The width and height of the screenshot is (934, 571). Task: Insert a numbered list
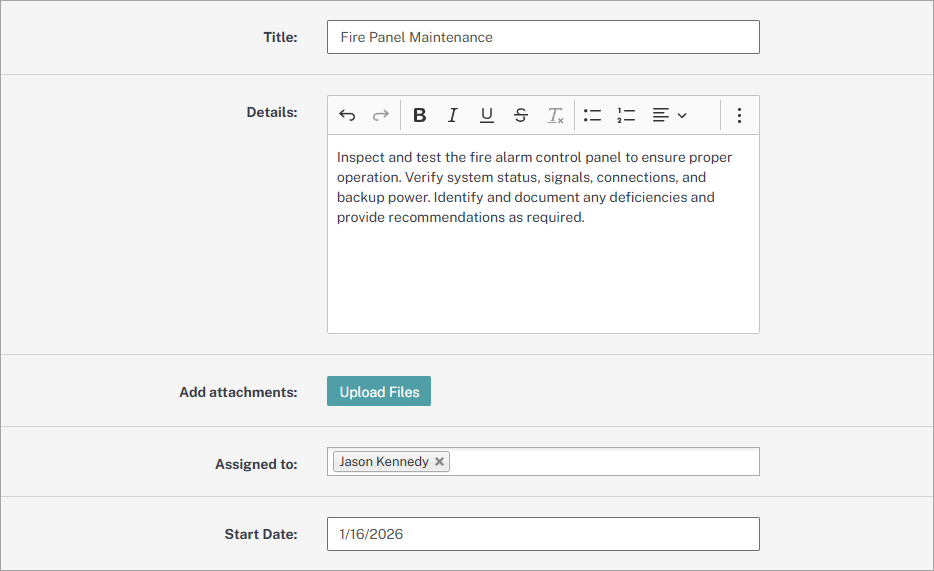tap(626, 115)
